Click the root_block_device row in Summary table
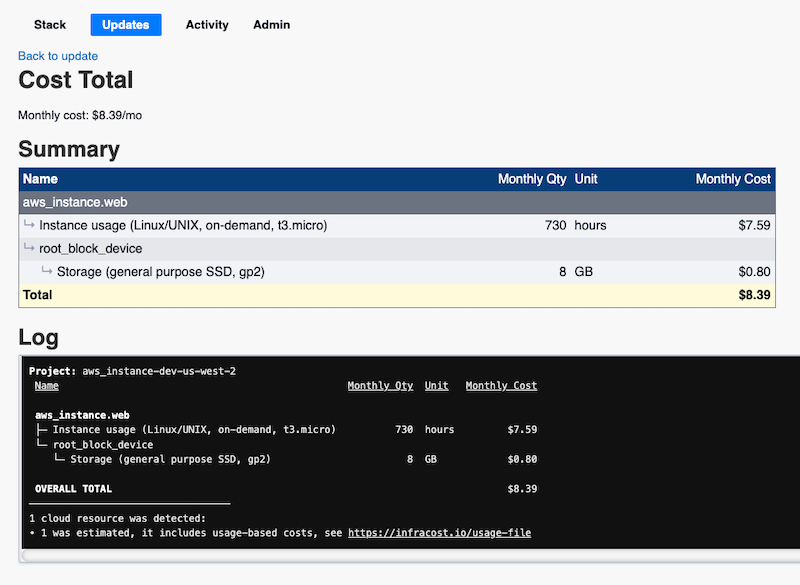The height and width of the screenshot is (585, 800). [x=397, y=249]
